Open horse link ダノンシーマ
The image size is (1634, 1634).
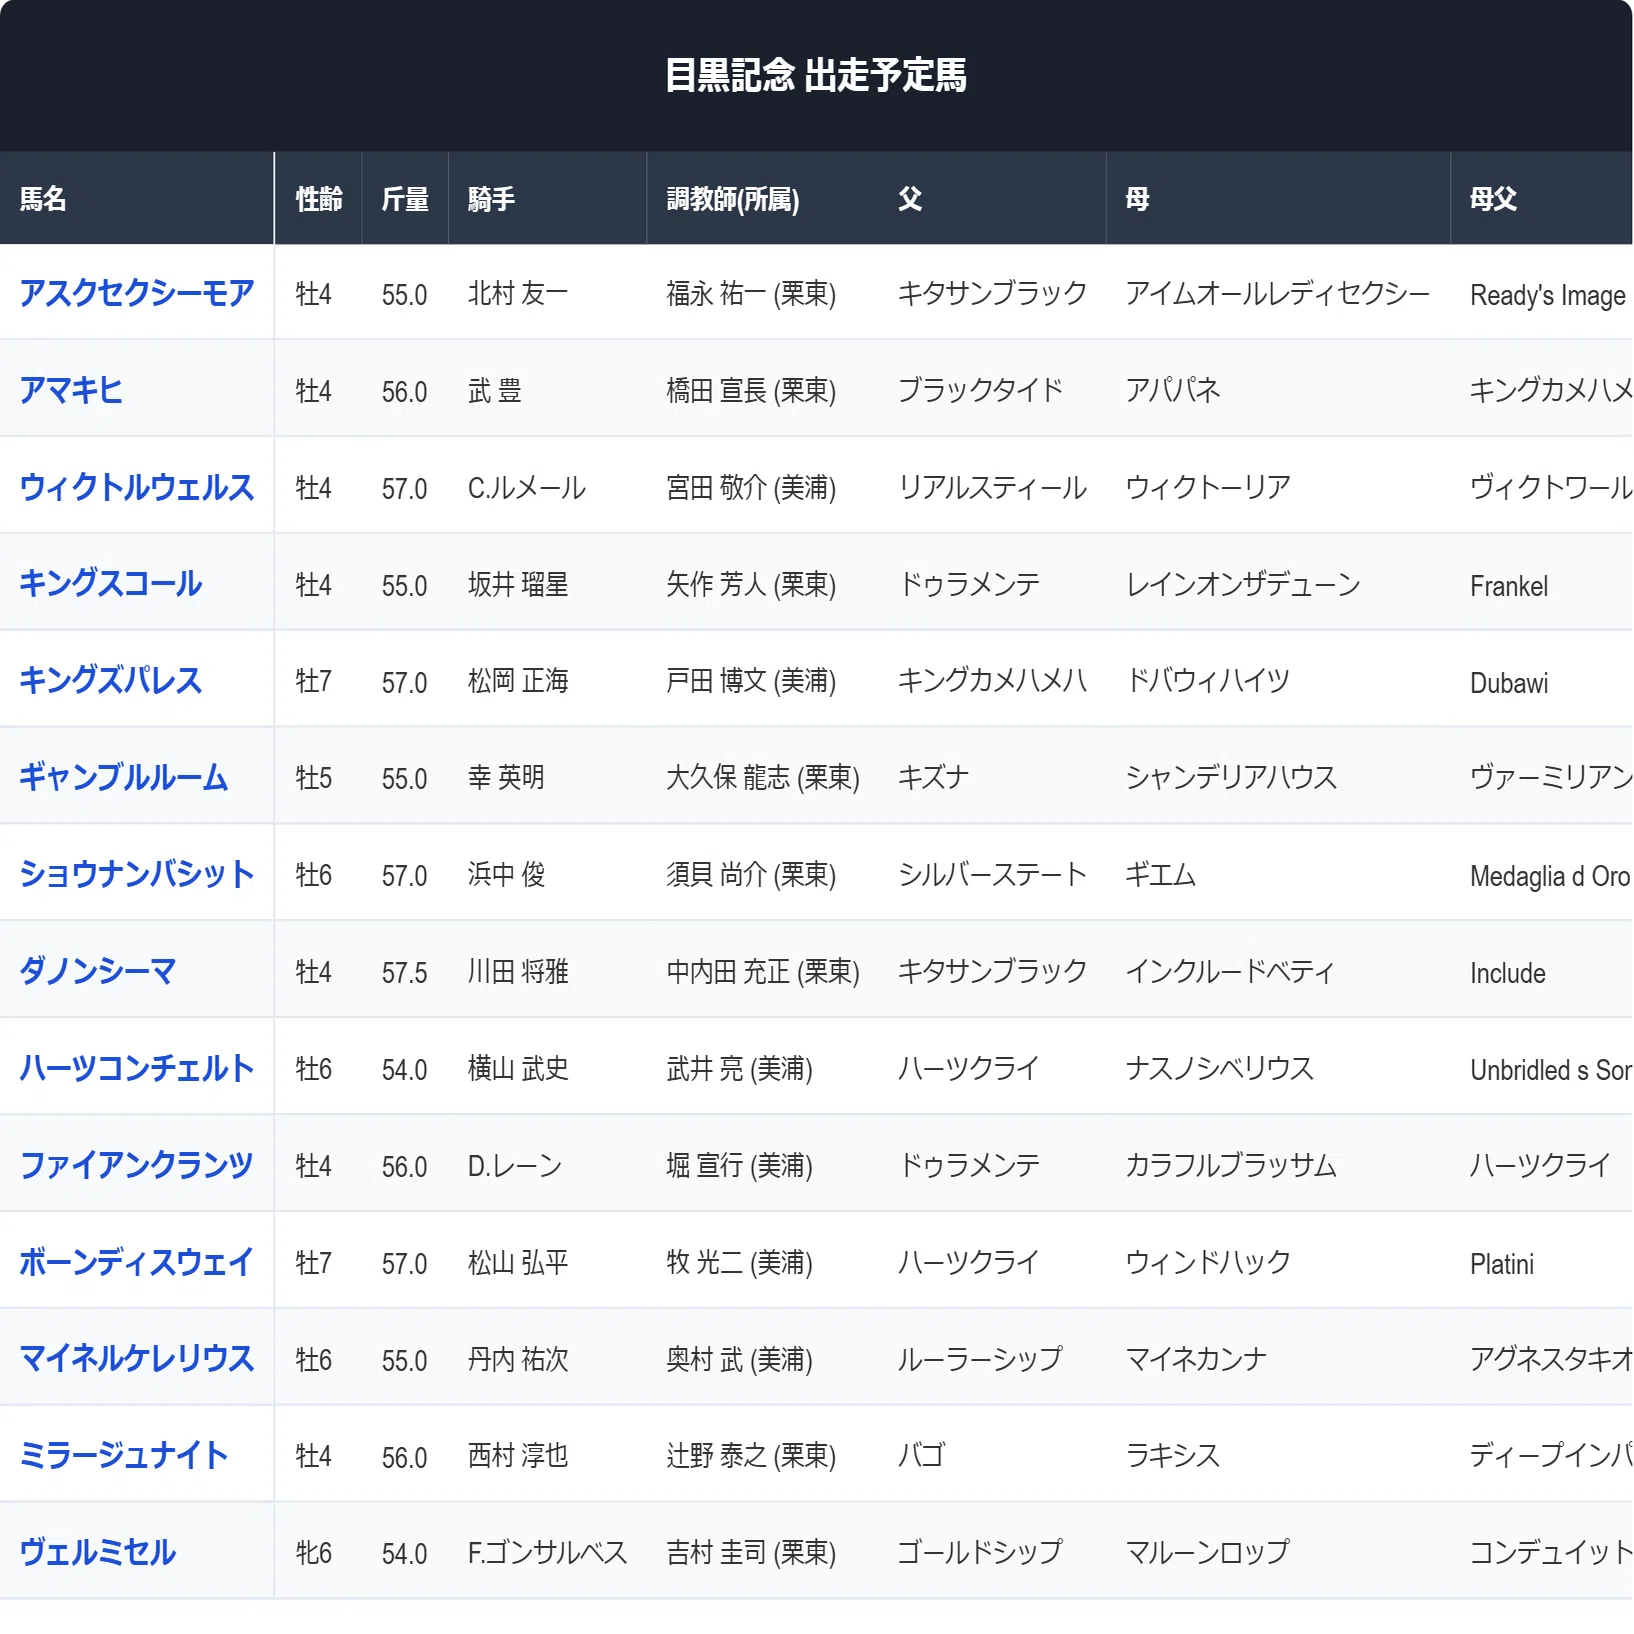click(98, 970)
